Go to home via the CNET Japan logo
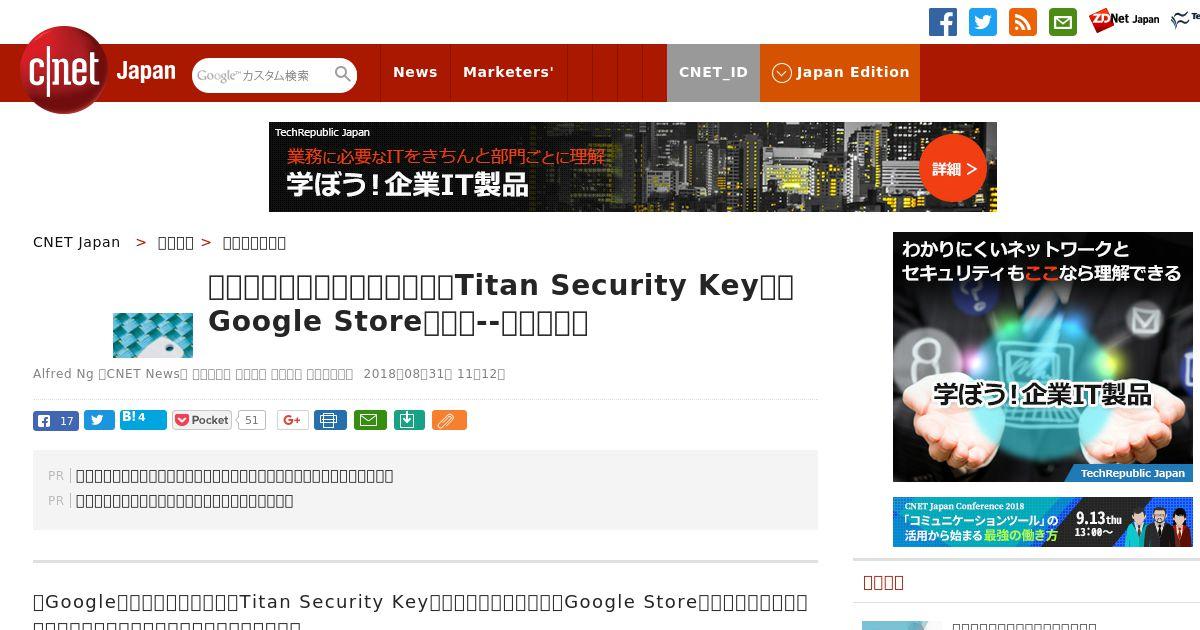The height and width of the screenshot is (630, 1200). click(98, 70)
